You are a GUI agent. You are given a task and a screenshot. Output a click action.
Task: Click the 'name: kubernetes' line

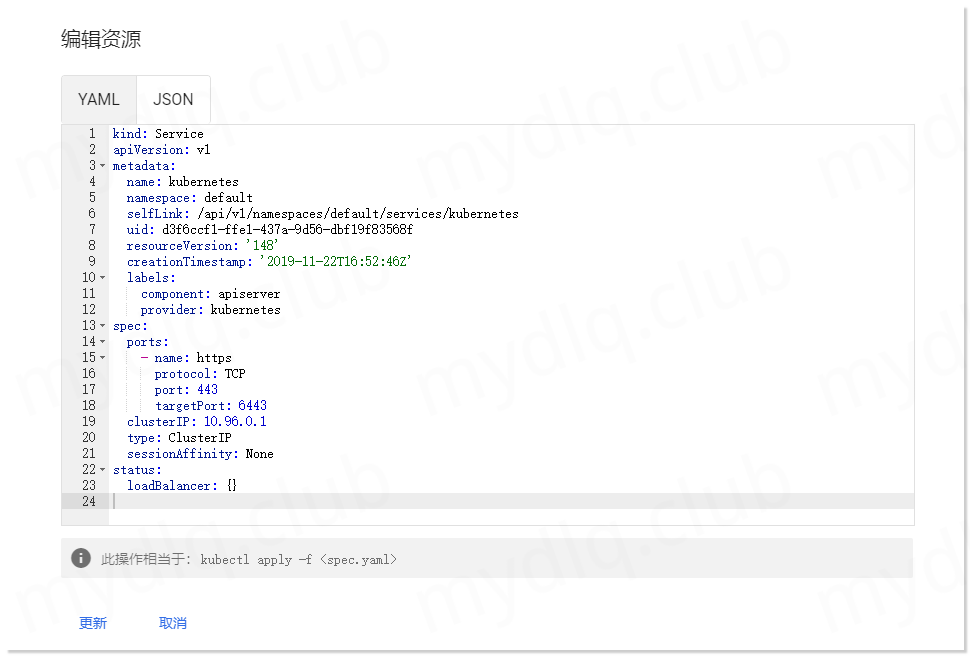coord(182,182)
